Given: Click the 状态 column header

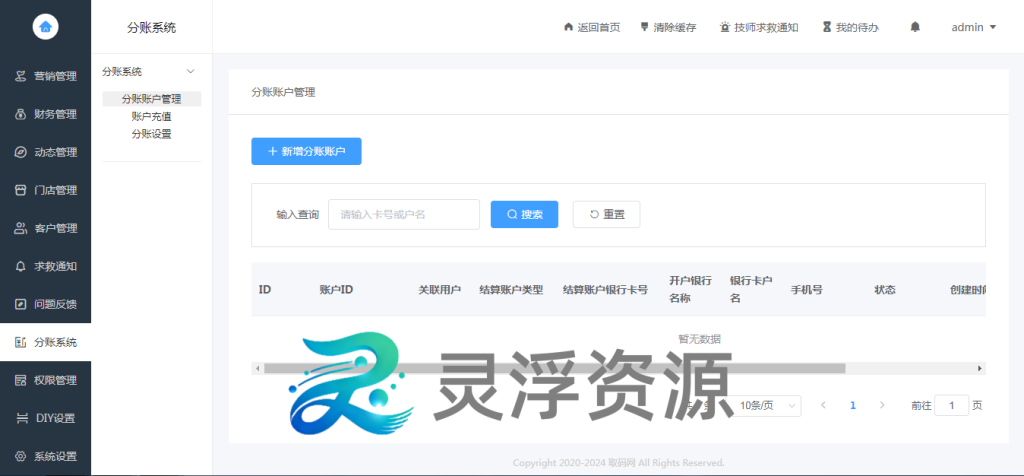Looking at the screenshot, I should point(885,289).
